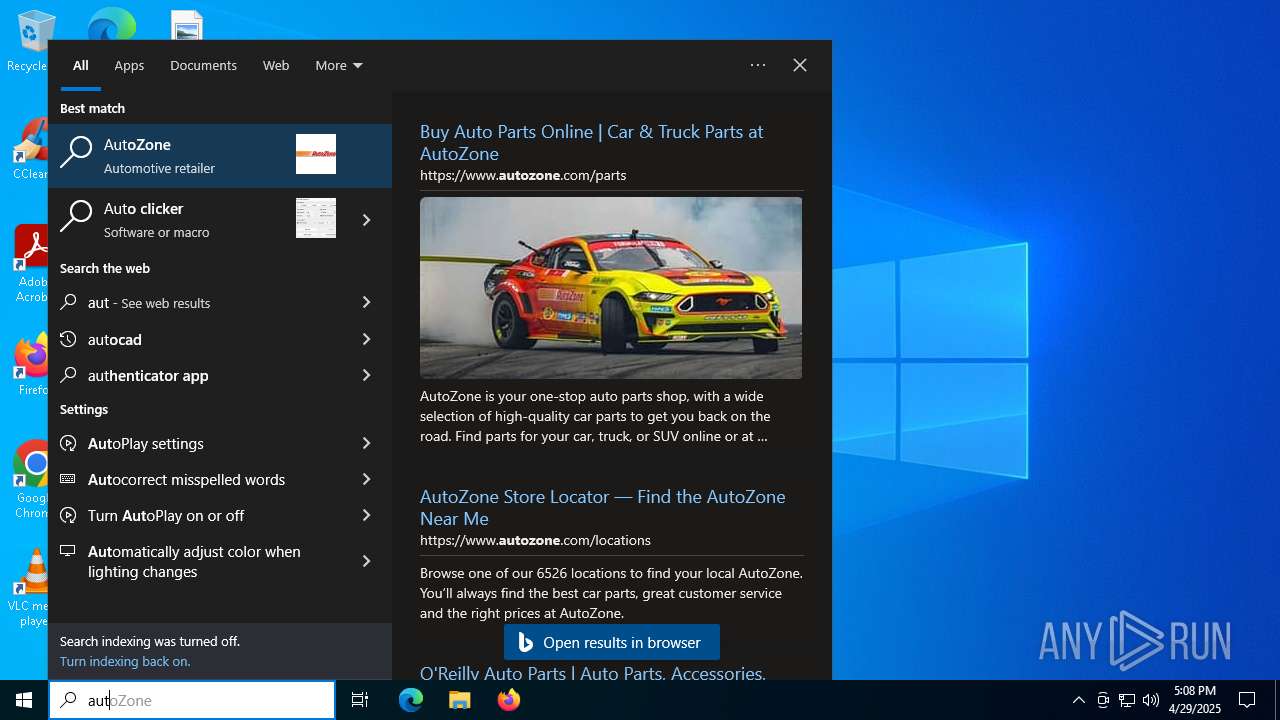Screen dimensions: 1280x720
Task: Show hidden system tray icons
Action: tap(1078, 700)
